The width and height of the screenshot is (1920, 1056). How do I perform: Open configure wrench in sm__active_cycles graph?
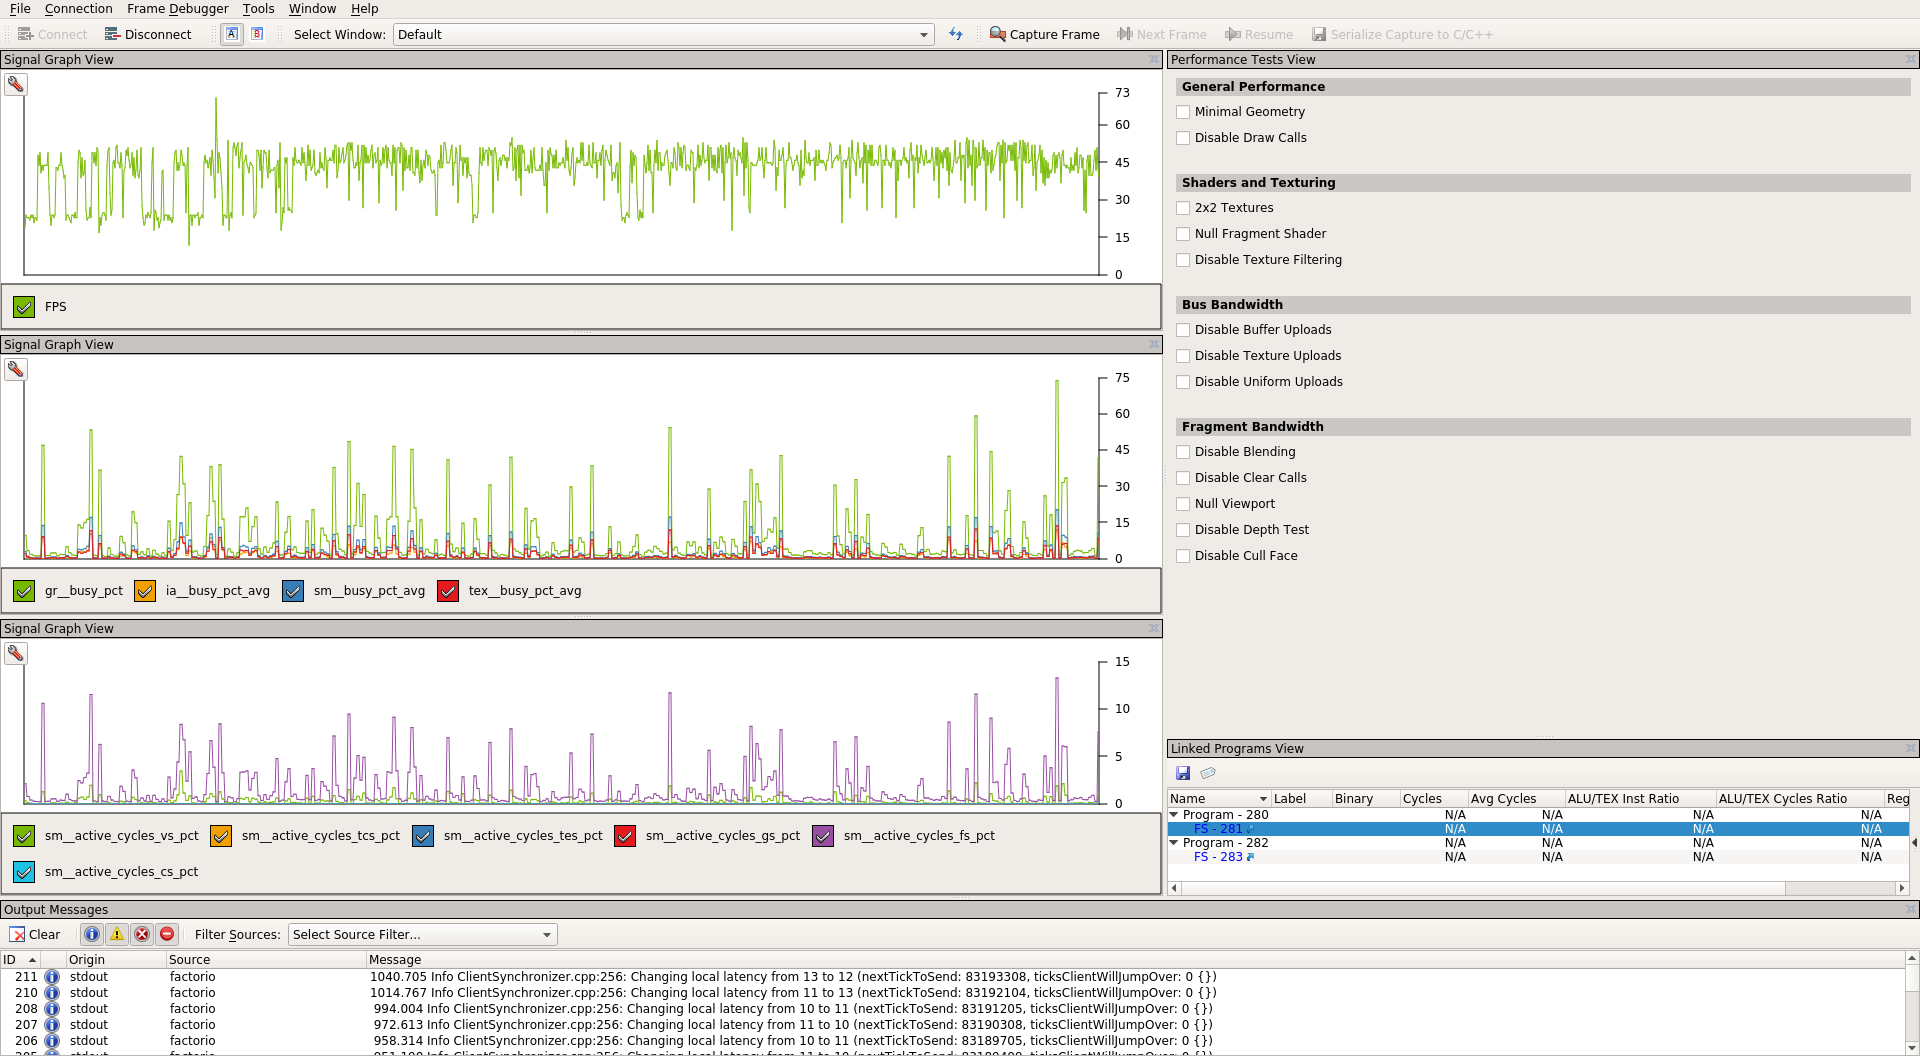pyautogui.click(x=16, y=653)
